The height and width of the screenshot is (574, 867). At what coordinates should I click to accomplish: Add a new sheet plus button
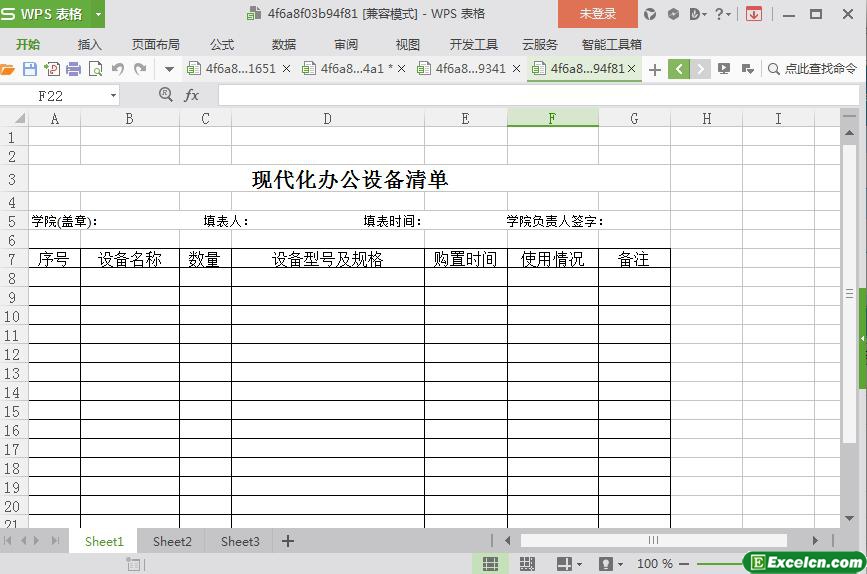(288, 541)
